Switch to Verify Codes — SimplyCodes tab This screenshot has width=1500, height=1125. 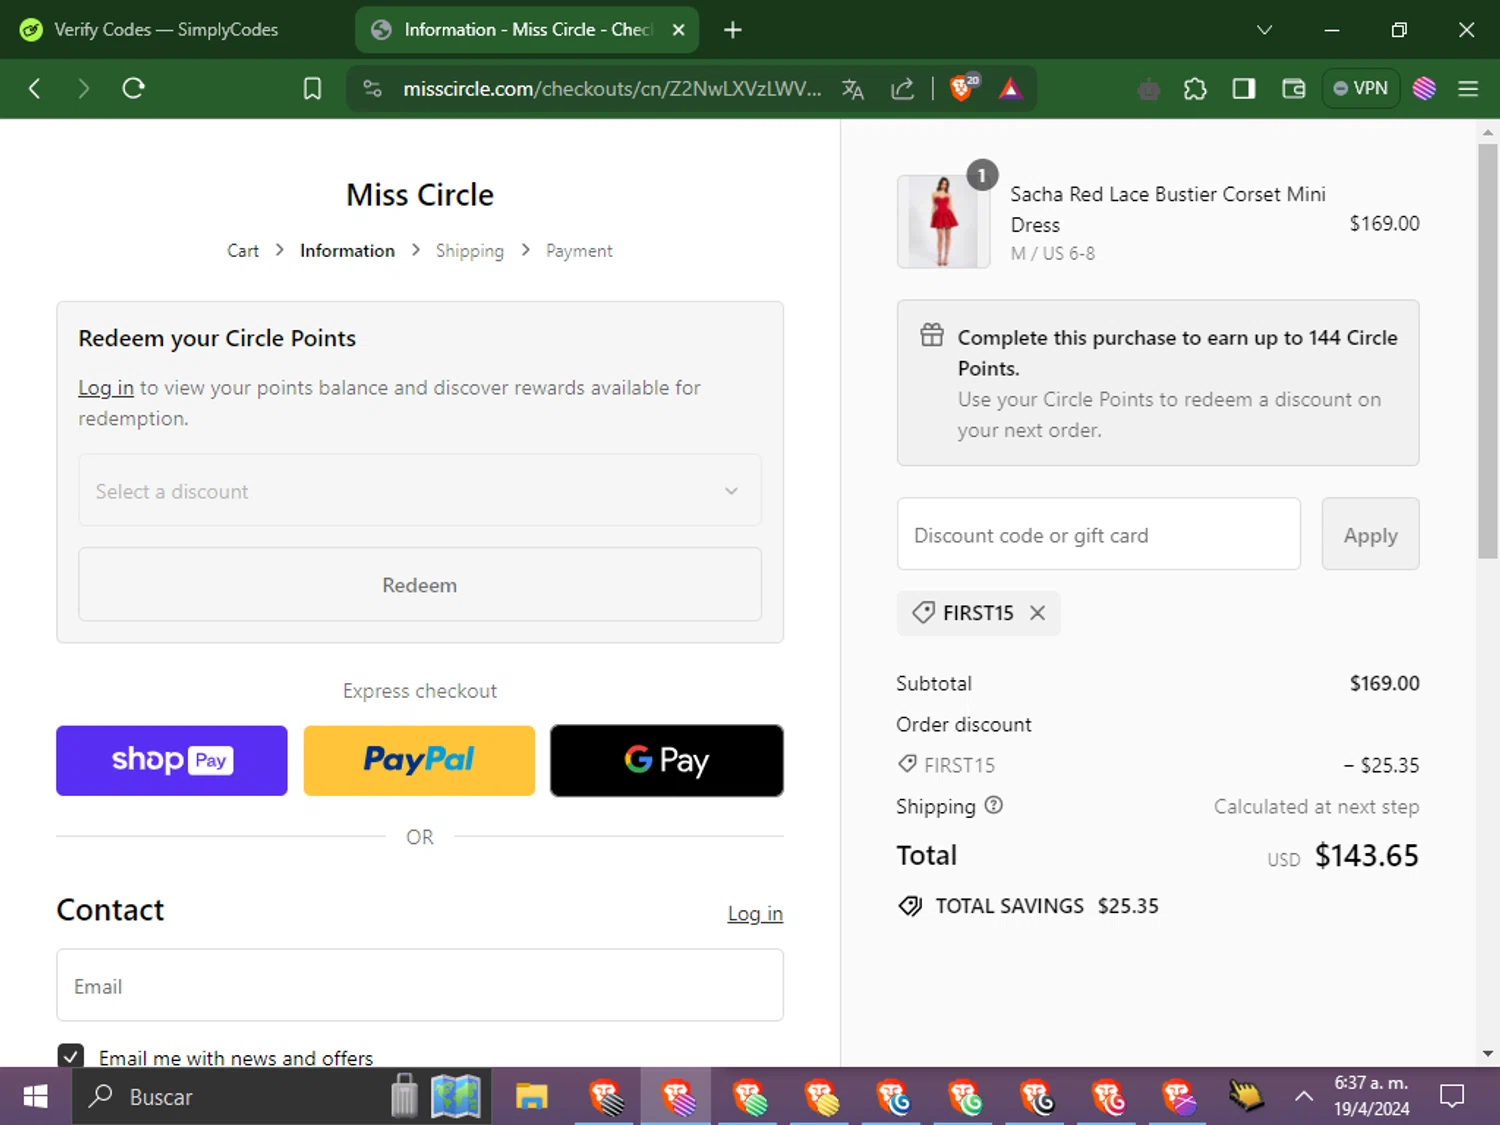pyautogui.click(x=167, y=30)
